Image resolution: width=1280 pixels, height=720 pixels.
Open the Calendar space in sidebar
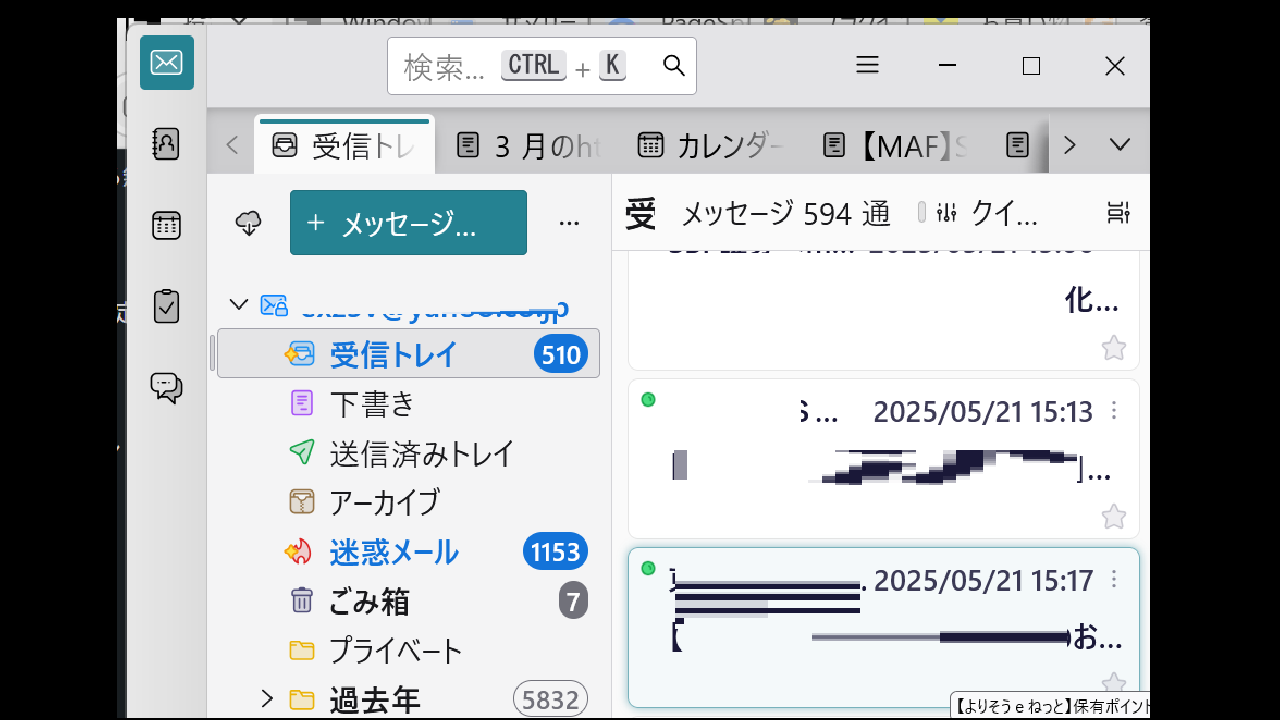[166, 226]
